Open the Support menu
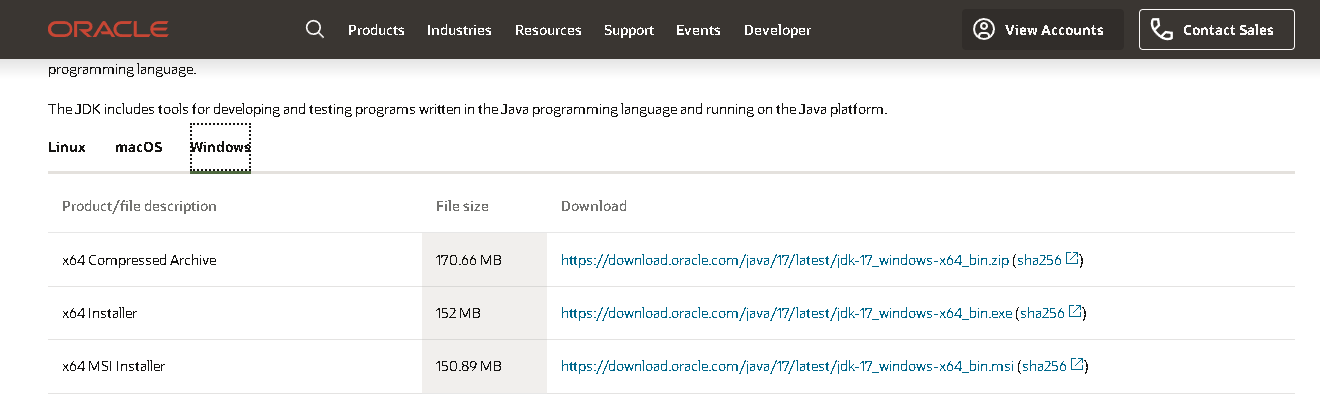1320x411 pixels. [x=629, y=30]
